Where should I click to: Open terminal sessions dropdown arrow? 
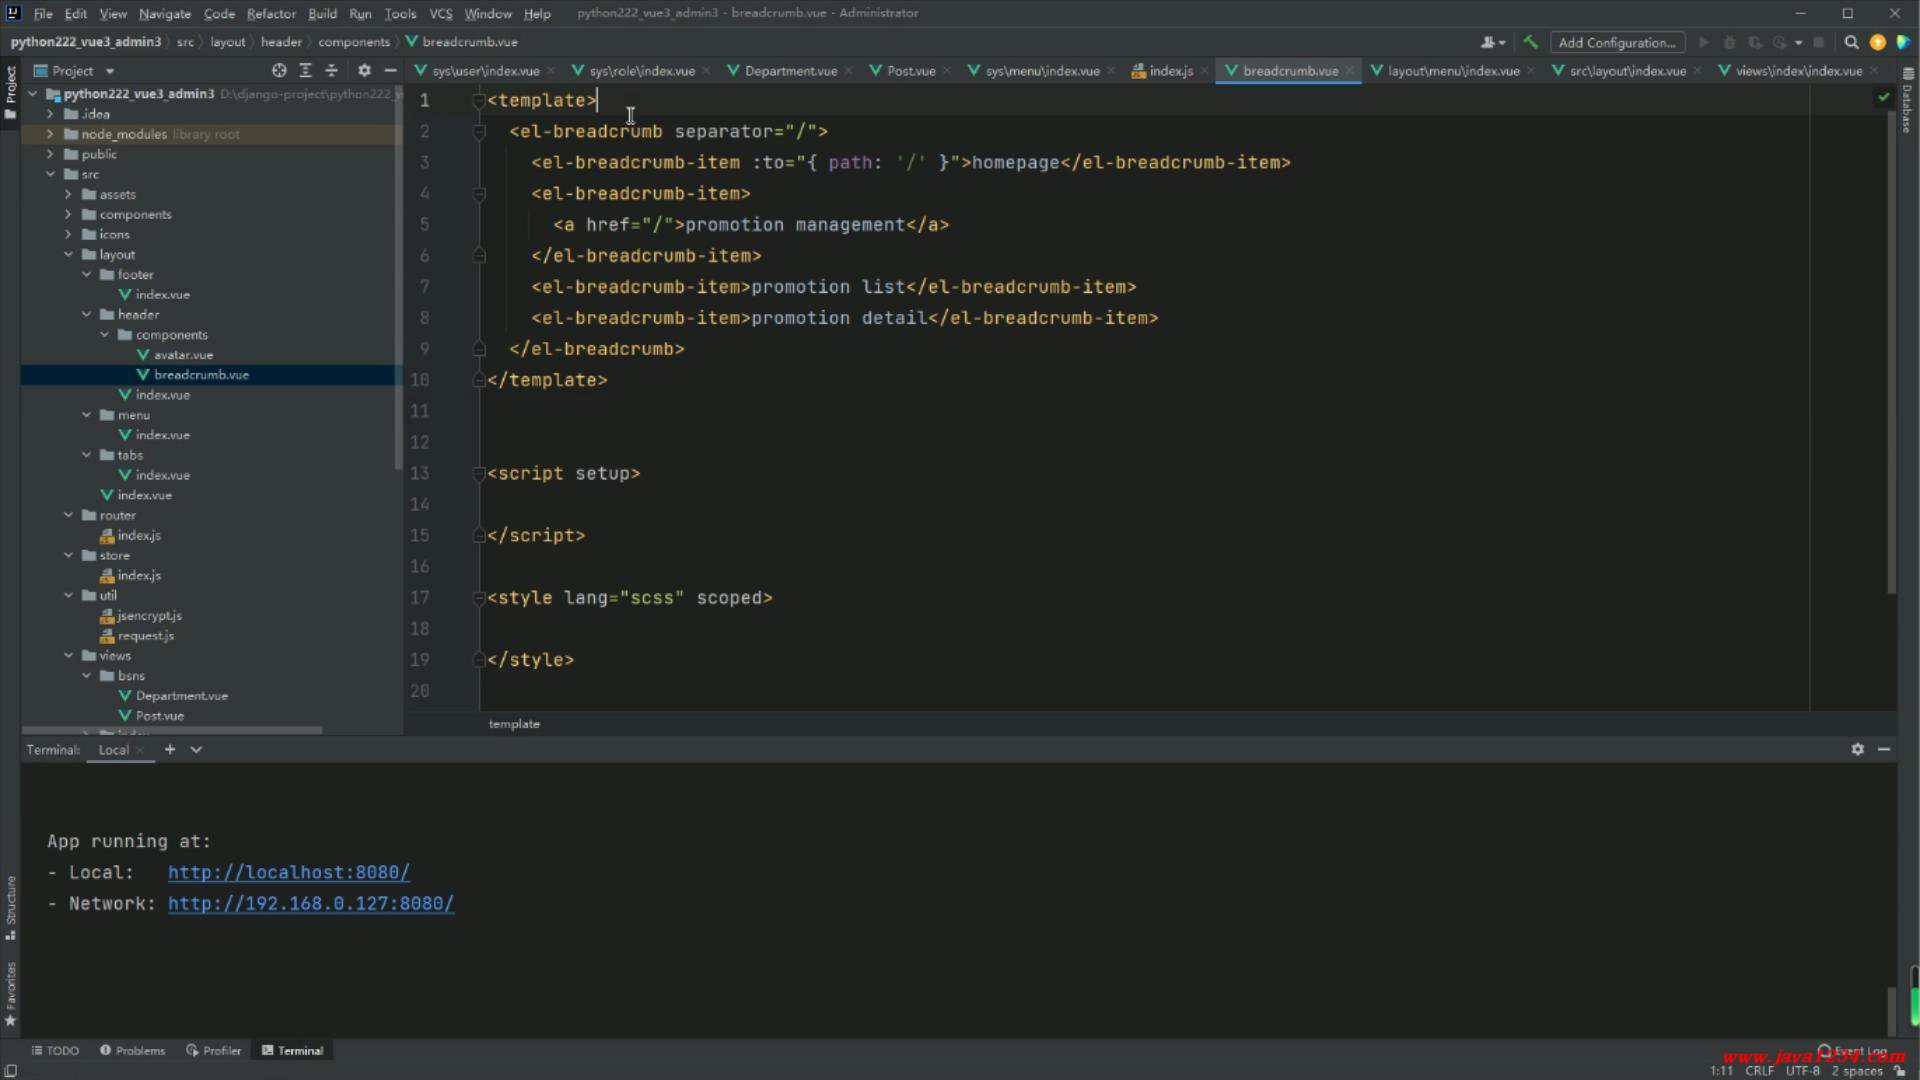[x=196, y=749]
